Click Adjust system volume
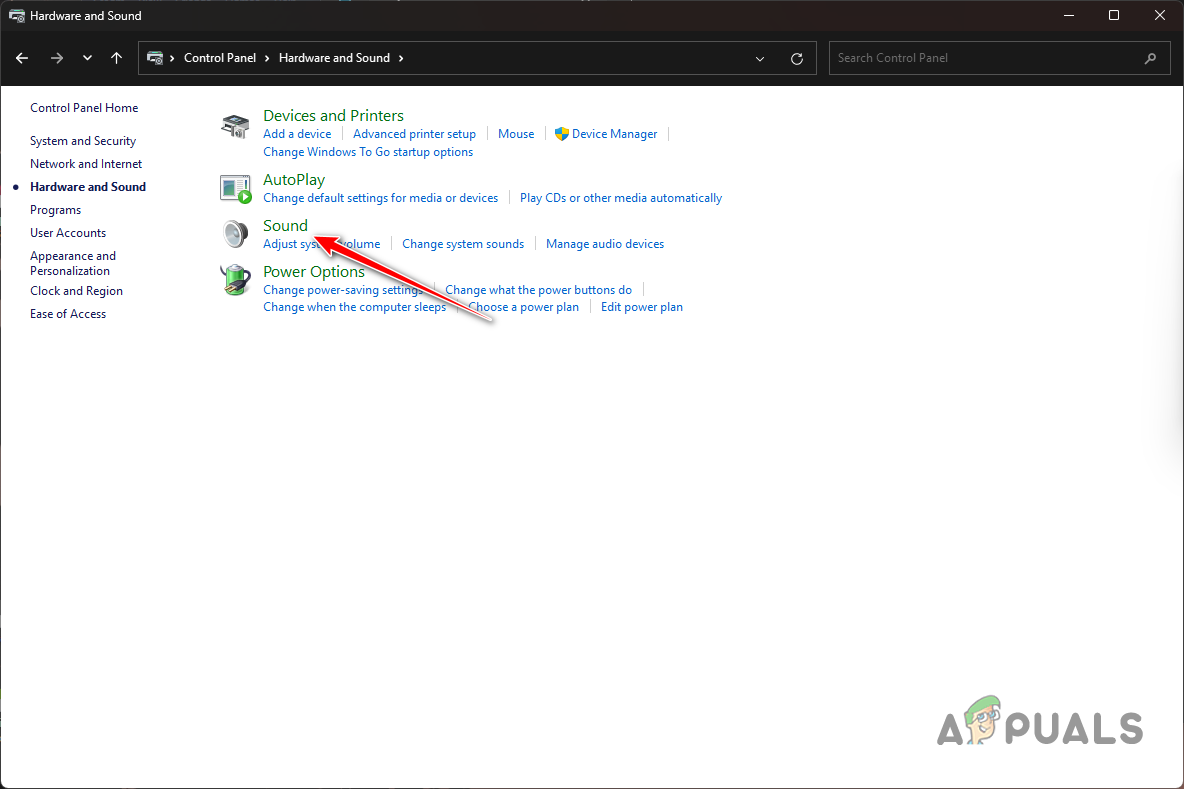This screenshot has width=1184, height=789. pyautogui.click(x=322, y=244)
